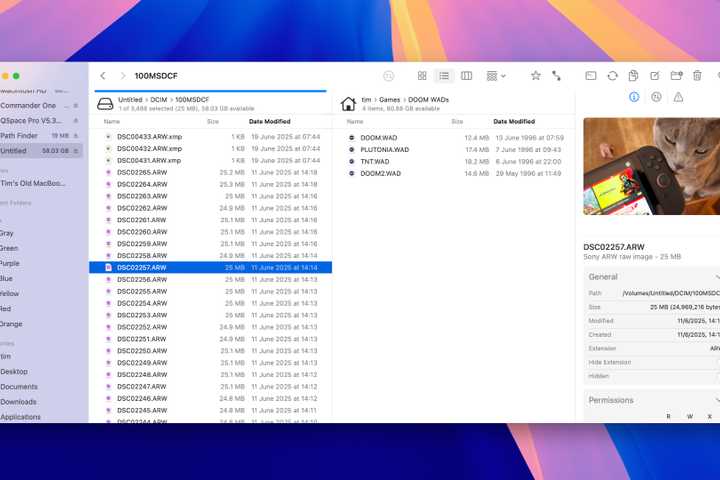Sort left pane by Name column
Image resolution: width=720 pixels, height=480 pixels.
click(x=112, y=122)
